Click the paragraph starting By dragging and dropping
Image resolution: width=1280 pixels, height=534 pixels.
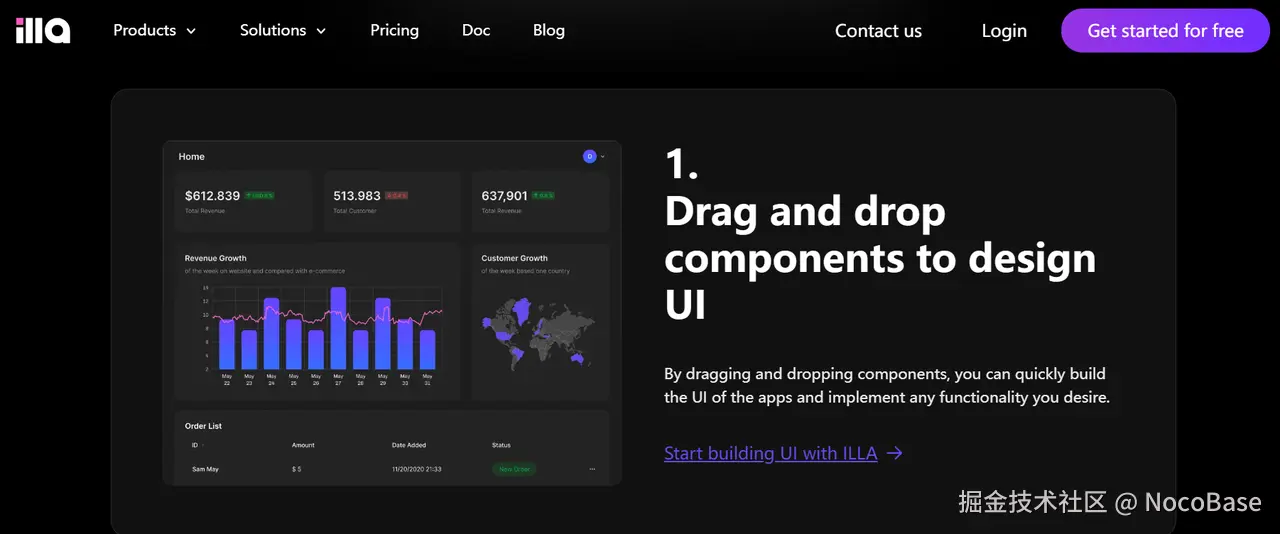coord(887,385)
